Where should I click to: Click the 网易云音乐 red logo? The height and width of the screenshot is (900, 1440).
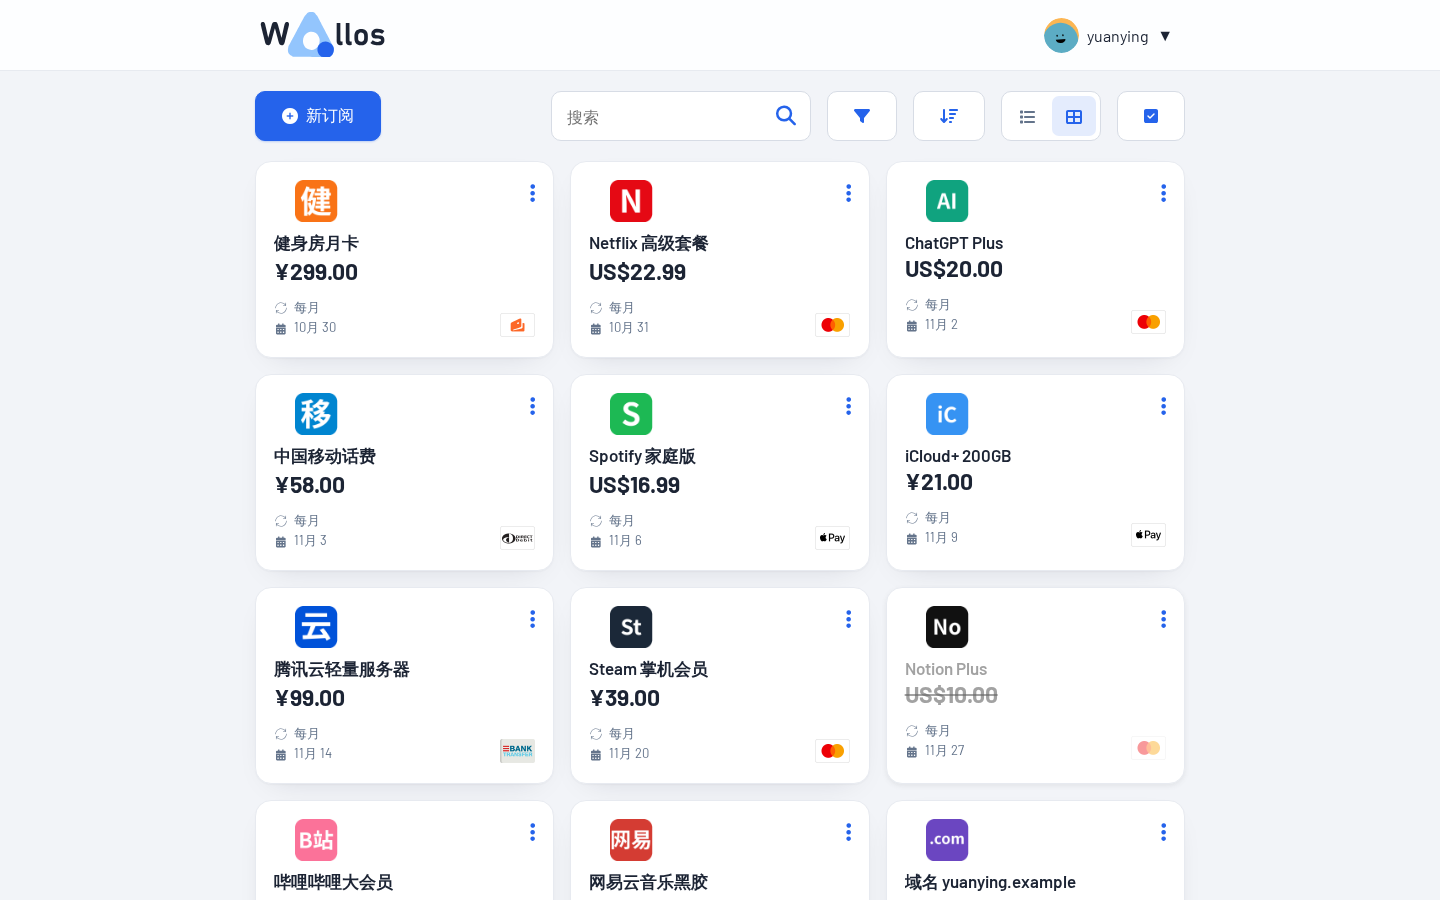pos(631,840)
